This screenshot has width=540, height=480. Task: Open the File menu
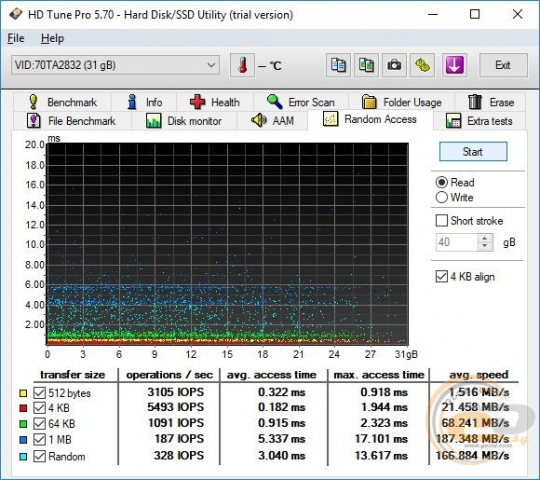(16, 38)
